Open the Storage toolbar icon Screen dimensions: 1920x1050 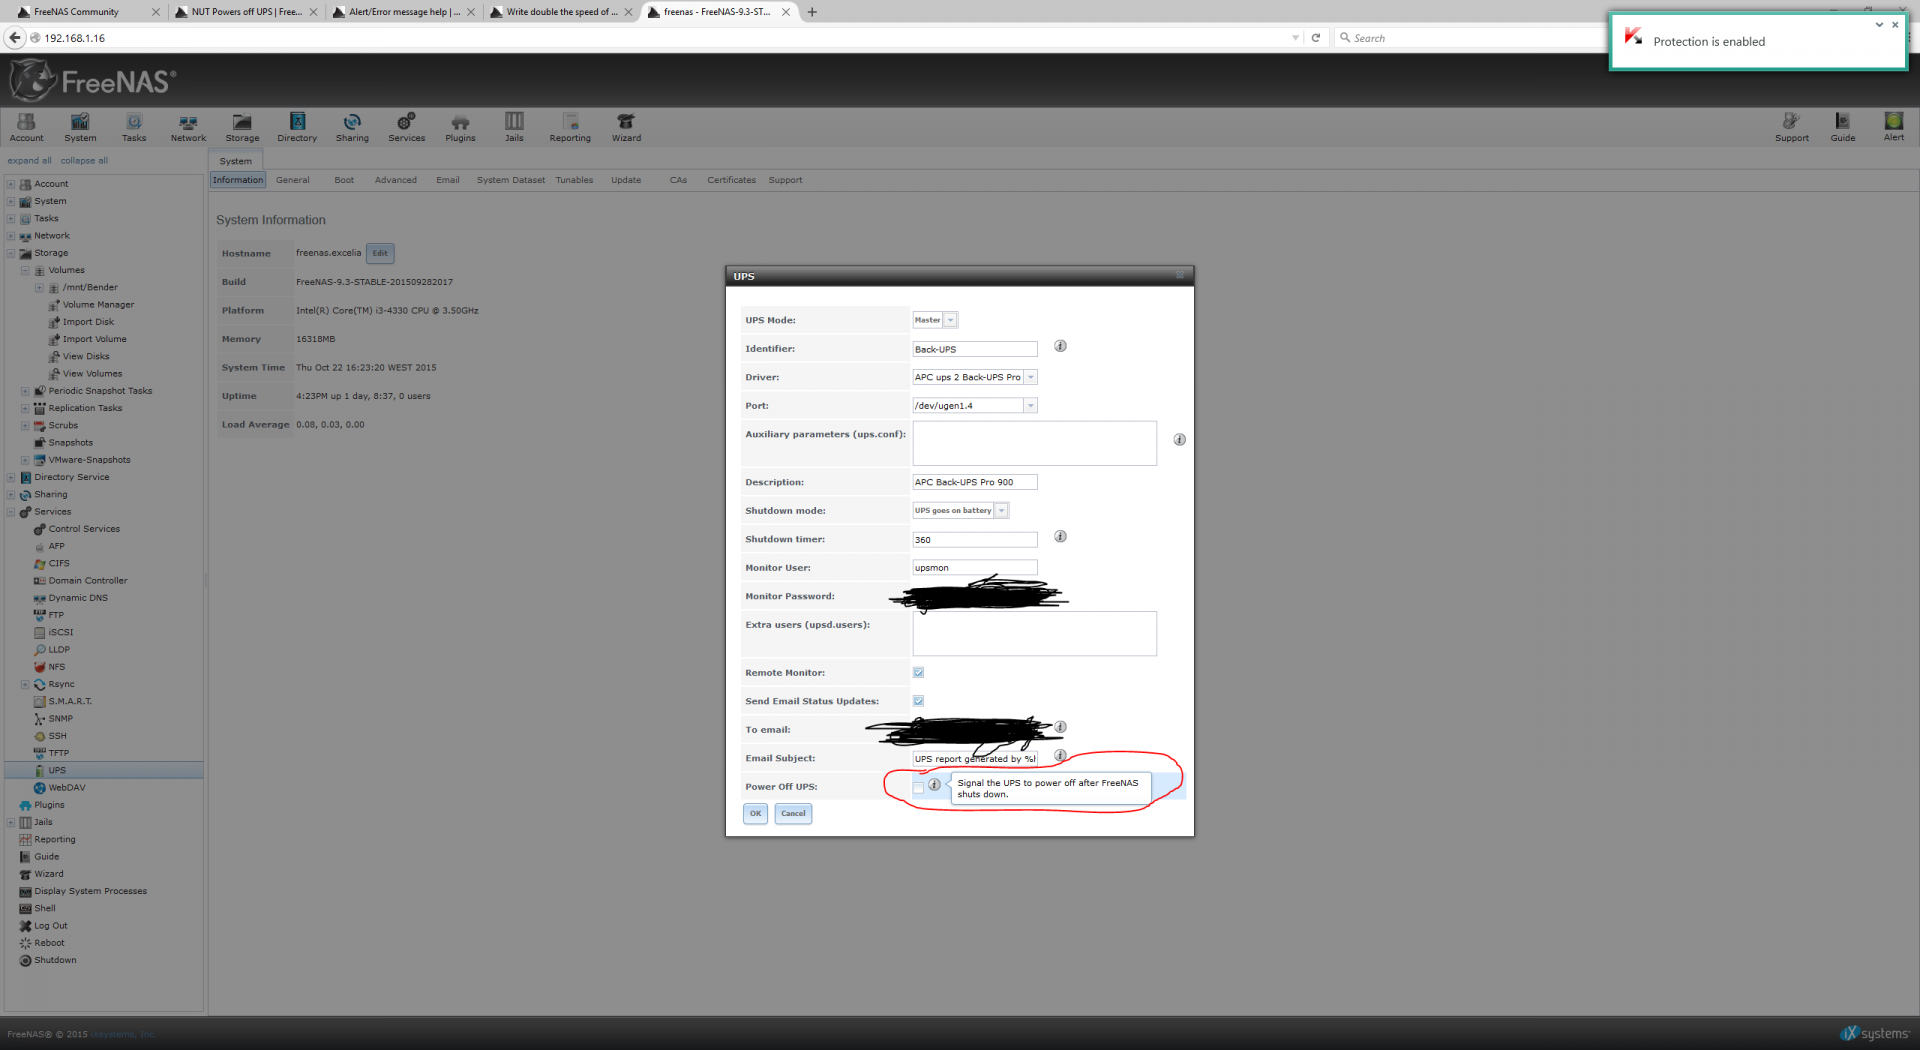pos(242,127)
